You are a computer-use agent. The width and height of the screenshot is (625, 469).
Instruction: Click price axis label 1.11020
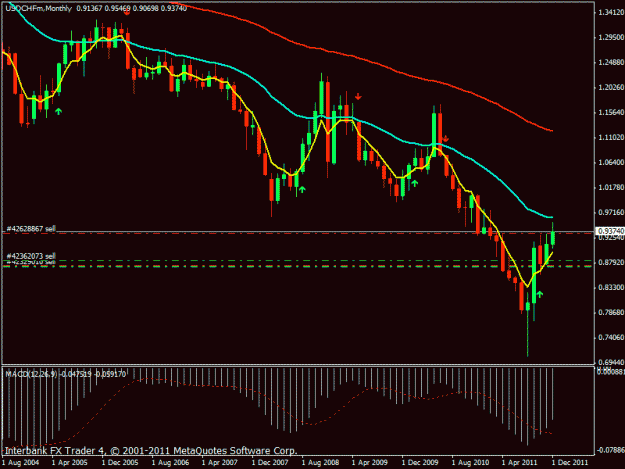point(611,137)
